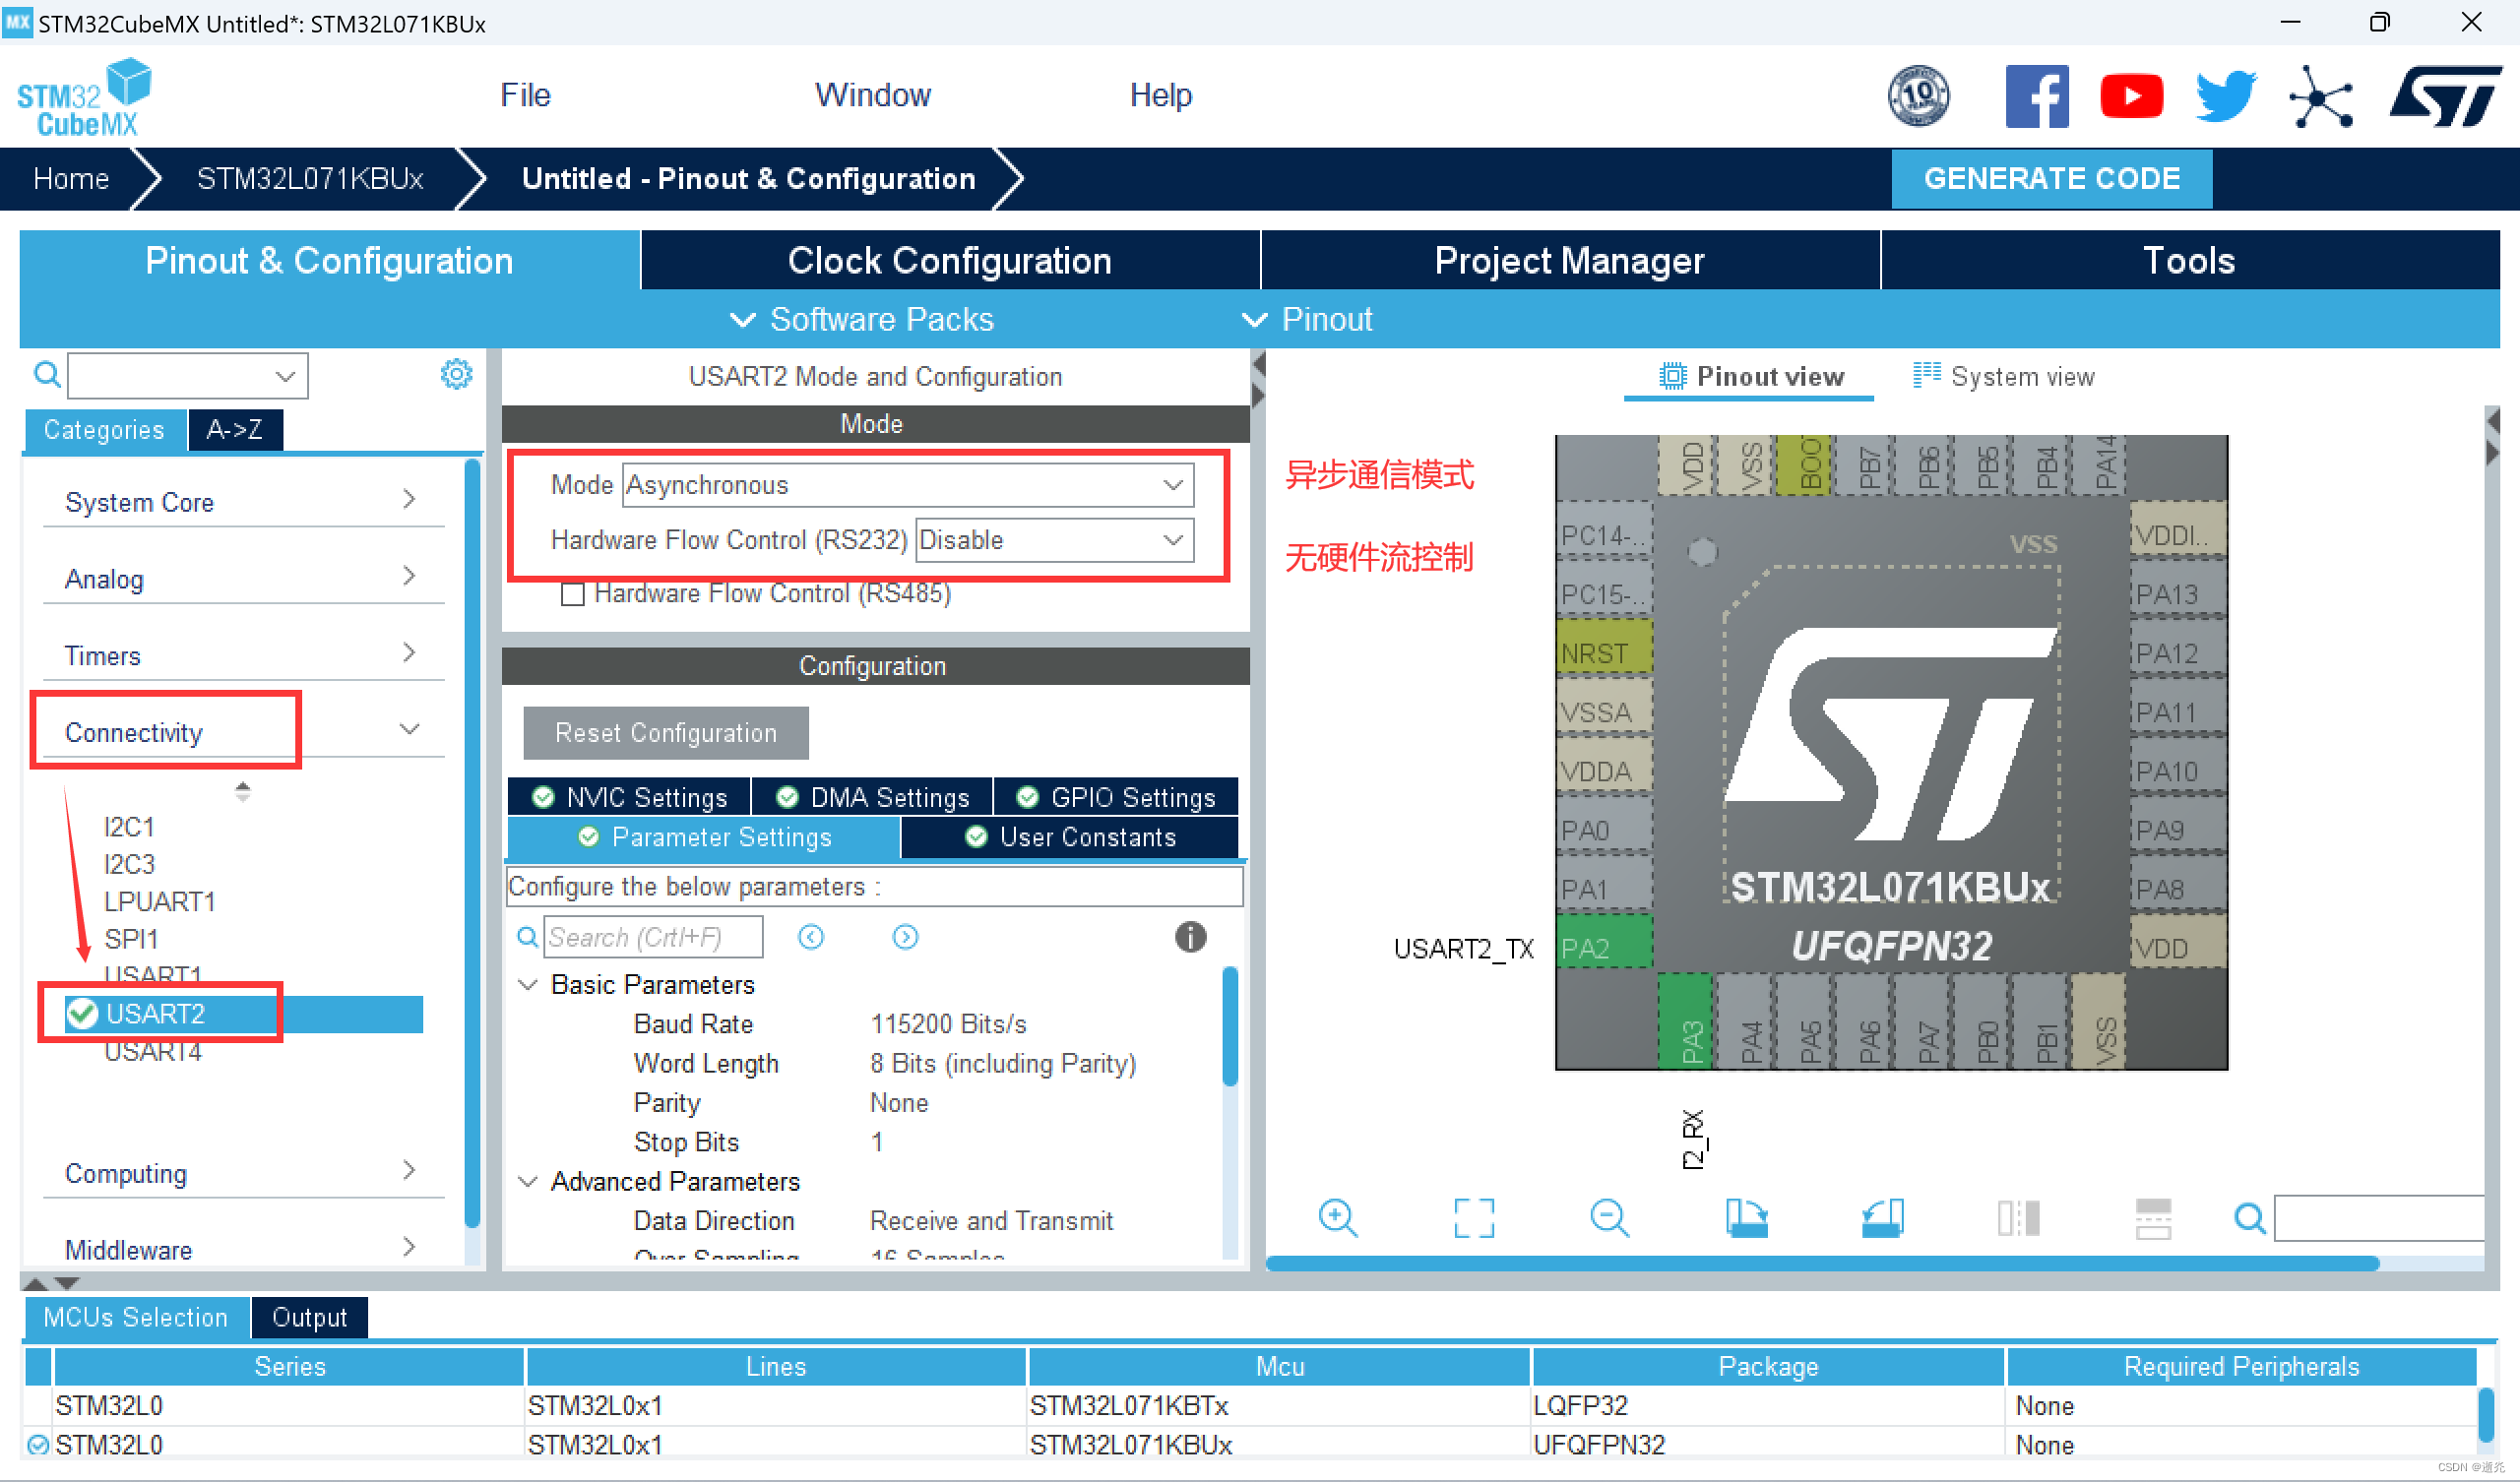Viewport: 2520px width, 1482px height.
Task: Click the Reset Configuration button
Action: point(665,733)
